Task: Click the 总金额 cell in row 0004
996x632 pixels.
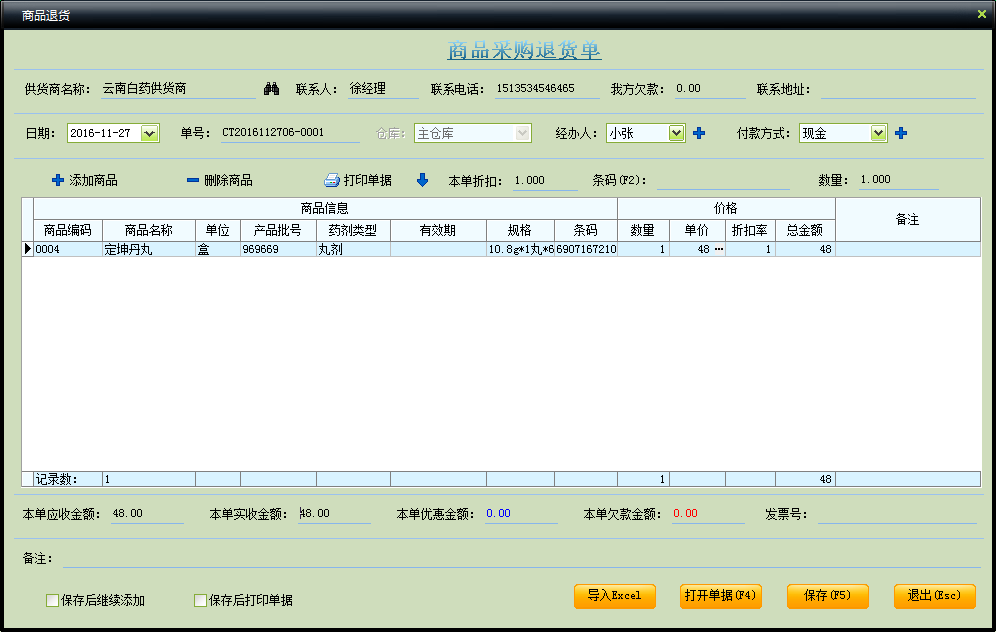Action: (805, 249)
